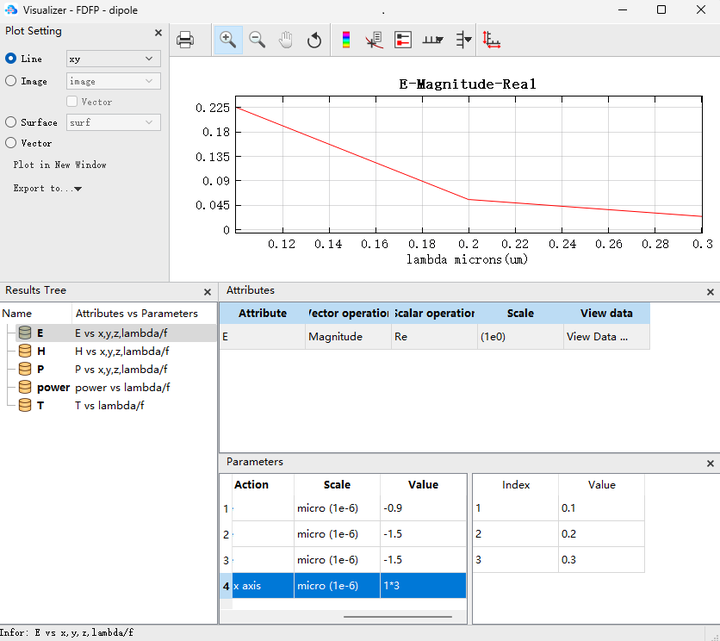This screenshot has height=641, width=720.
Task: Click the Scale header in Attributes table
Action: [520, 313]
